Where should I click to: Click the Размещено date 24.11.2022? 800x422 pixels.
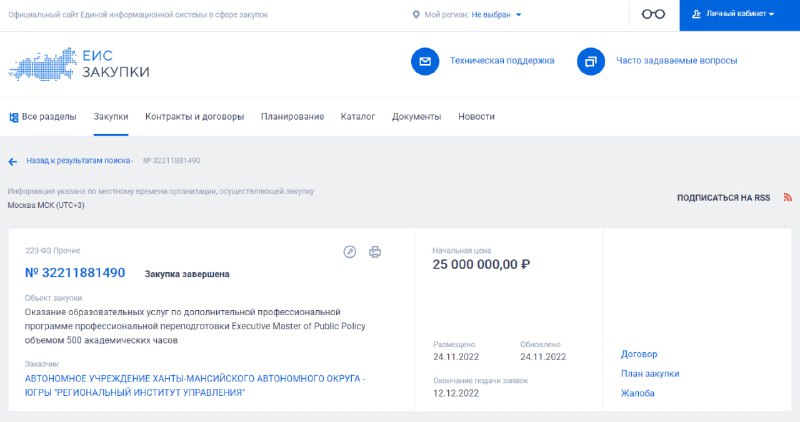pyautogui.click(x=456, y=357)
